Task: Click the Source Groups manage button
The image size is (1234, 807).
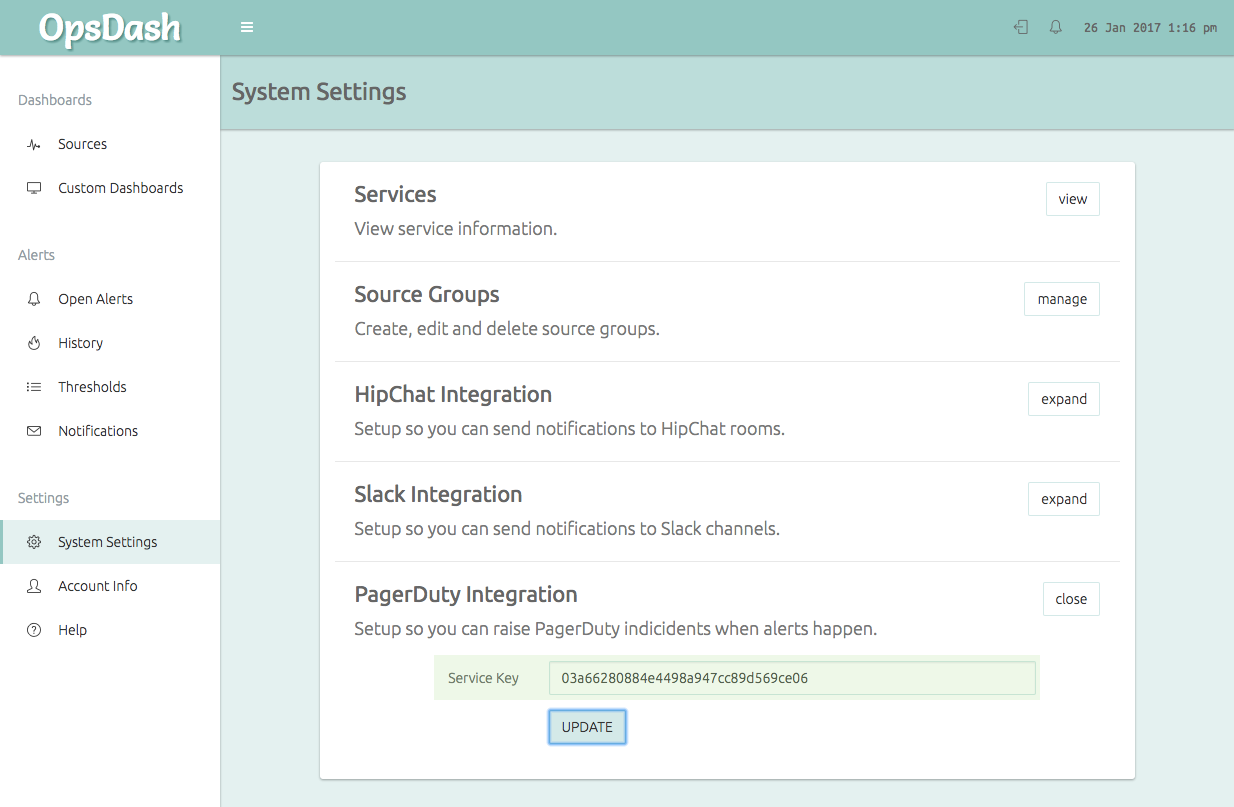Action: pyautogui.click(x=1061, y=299)
